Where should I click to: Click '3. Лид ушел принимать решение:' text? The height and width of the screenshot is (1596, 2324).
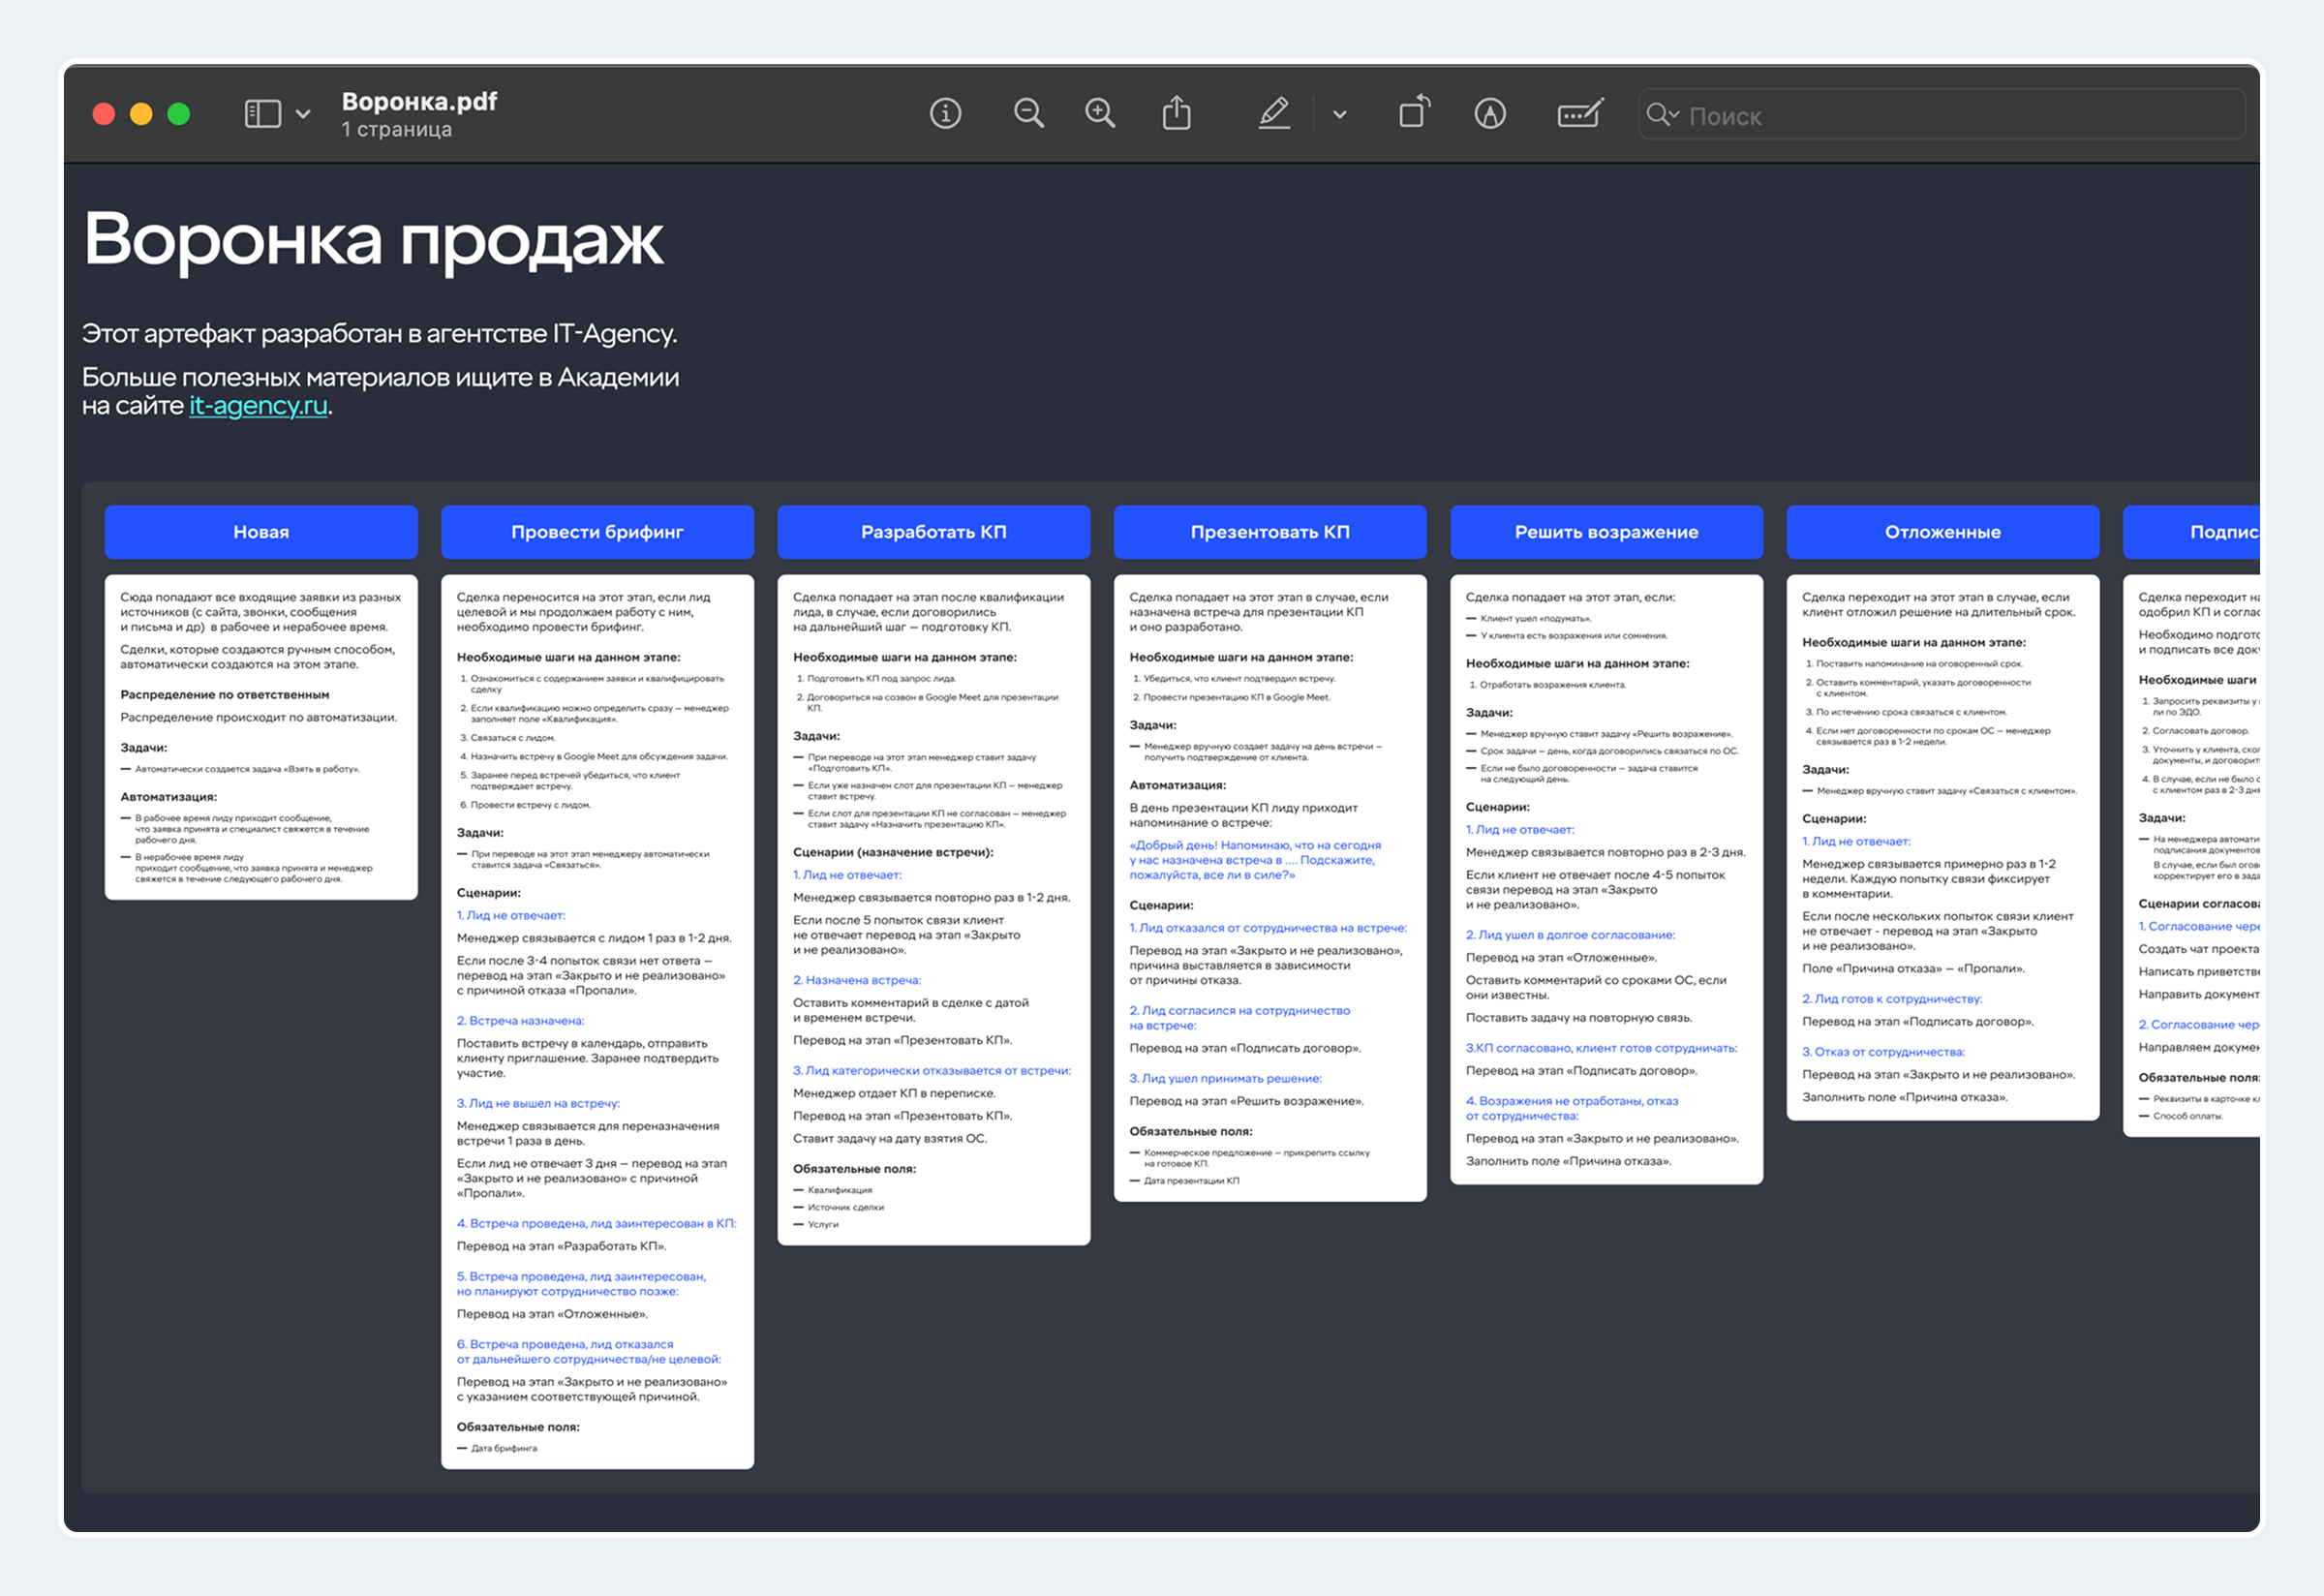[1226, 1078]
